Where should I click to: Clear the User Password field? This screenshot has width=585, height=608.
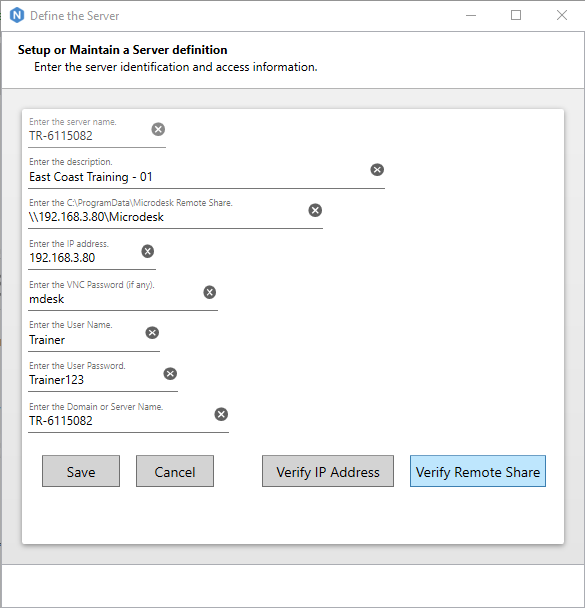click(x=170, y=374)
